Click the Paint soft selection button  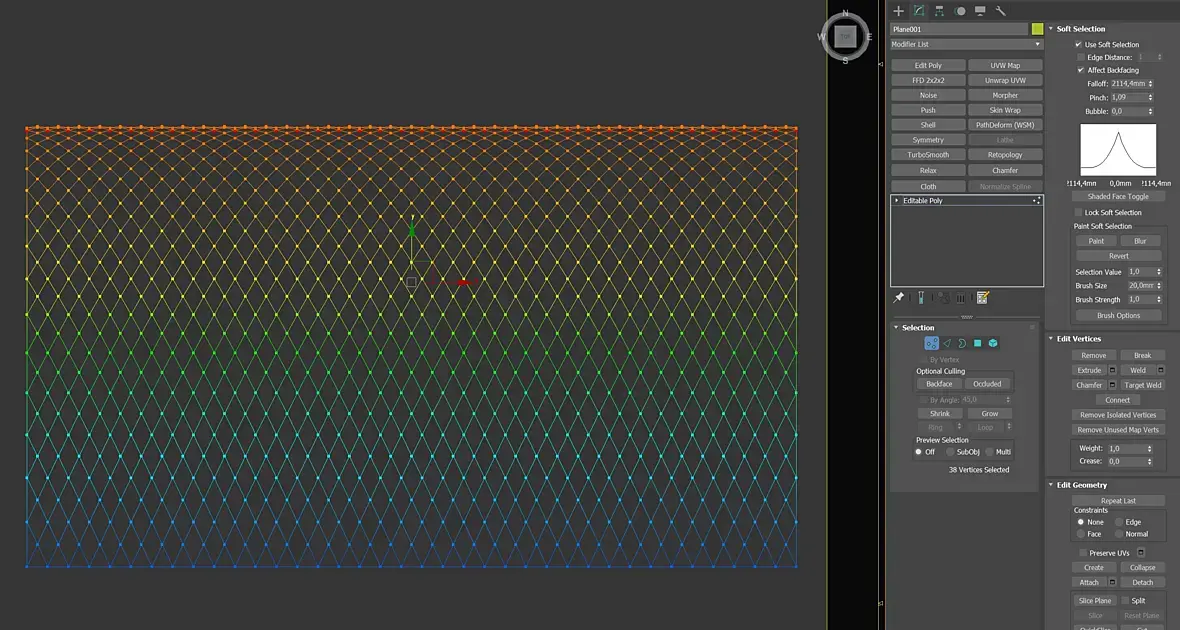pyautogui.click(x=1096, y=242)
